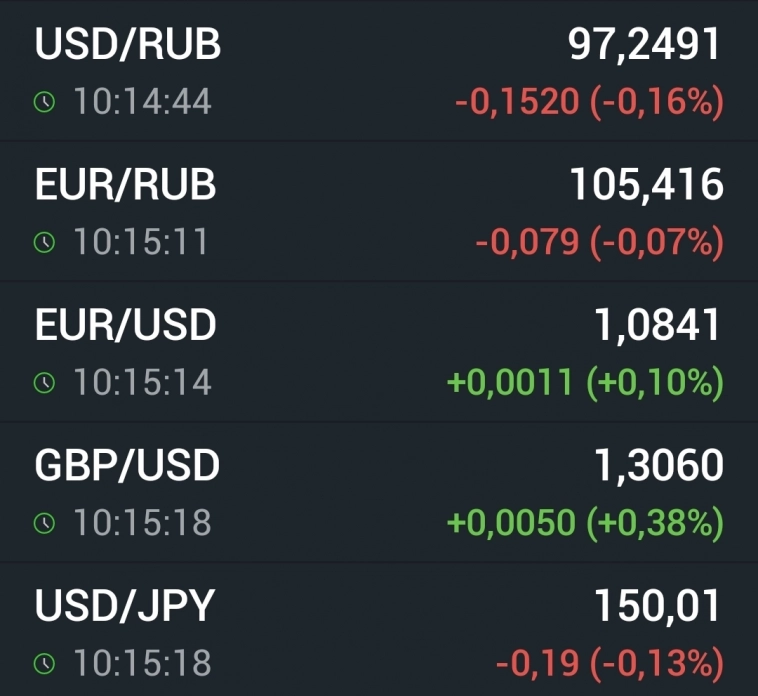Click the green +0,0011 (+0,10%) change
This screenshot has width=758, height=696.
(584, 382)
